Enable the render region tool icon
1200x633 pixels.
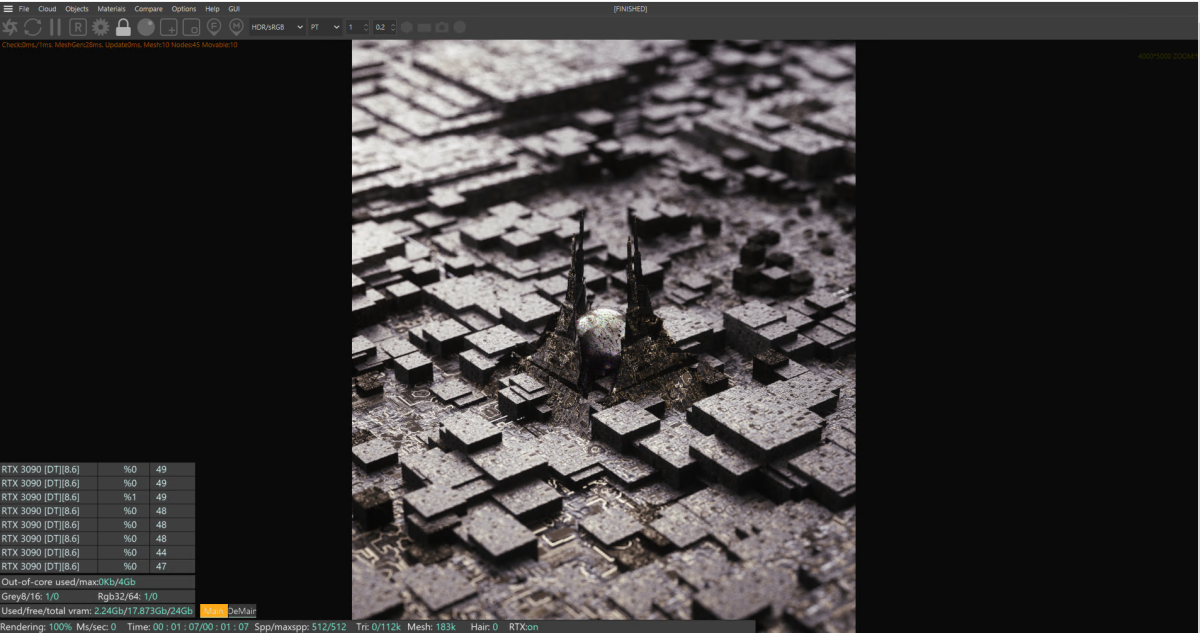click(168, 27)
